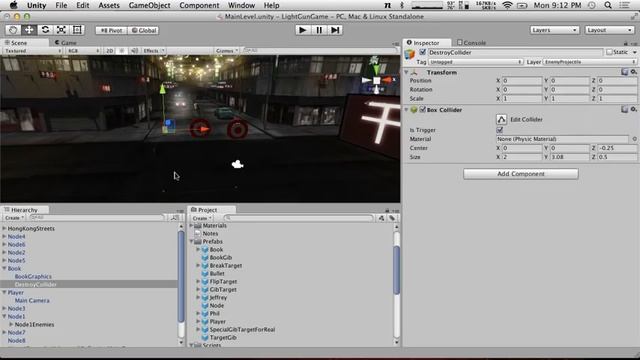Select the Rect transform tool

[x=77, y=30]
